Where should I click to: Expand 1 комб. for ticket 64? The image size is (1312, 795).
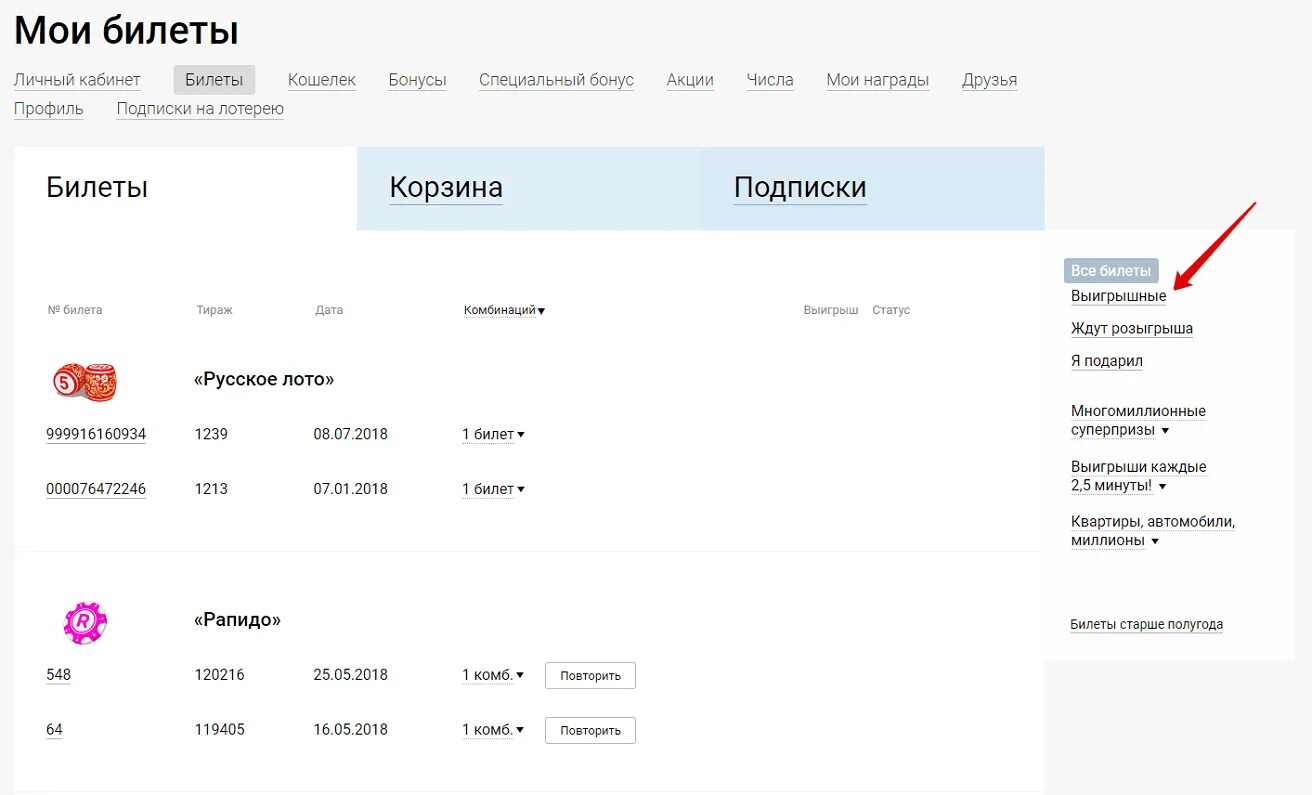[x=493, y=730]
